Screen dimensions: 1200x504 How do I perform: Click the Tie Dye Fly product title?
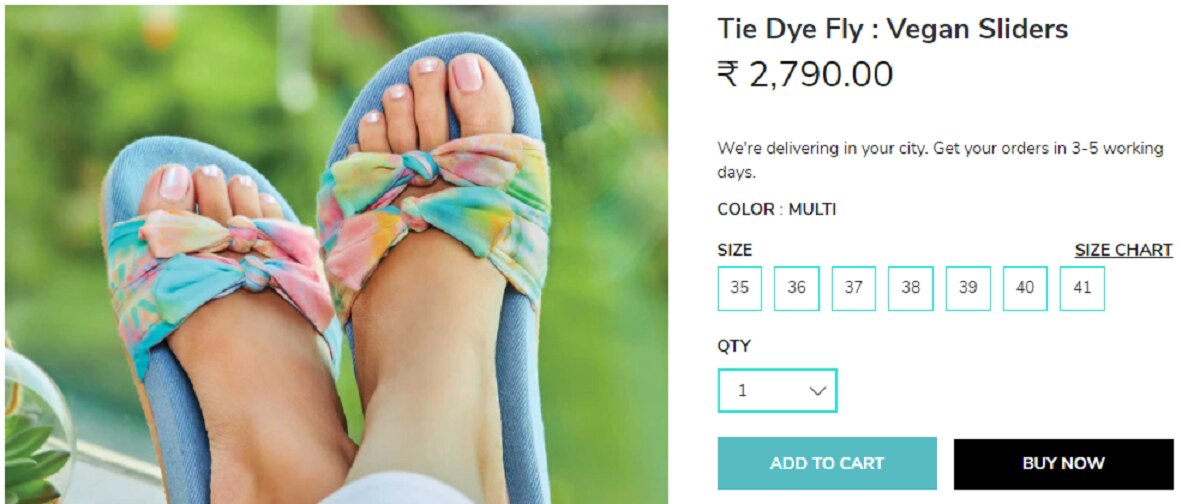click(892, 29)
